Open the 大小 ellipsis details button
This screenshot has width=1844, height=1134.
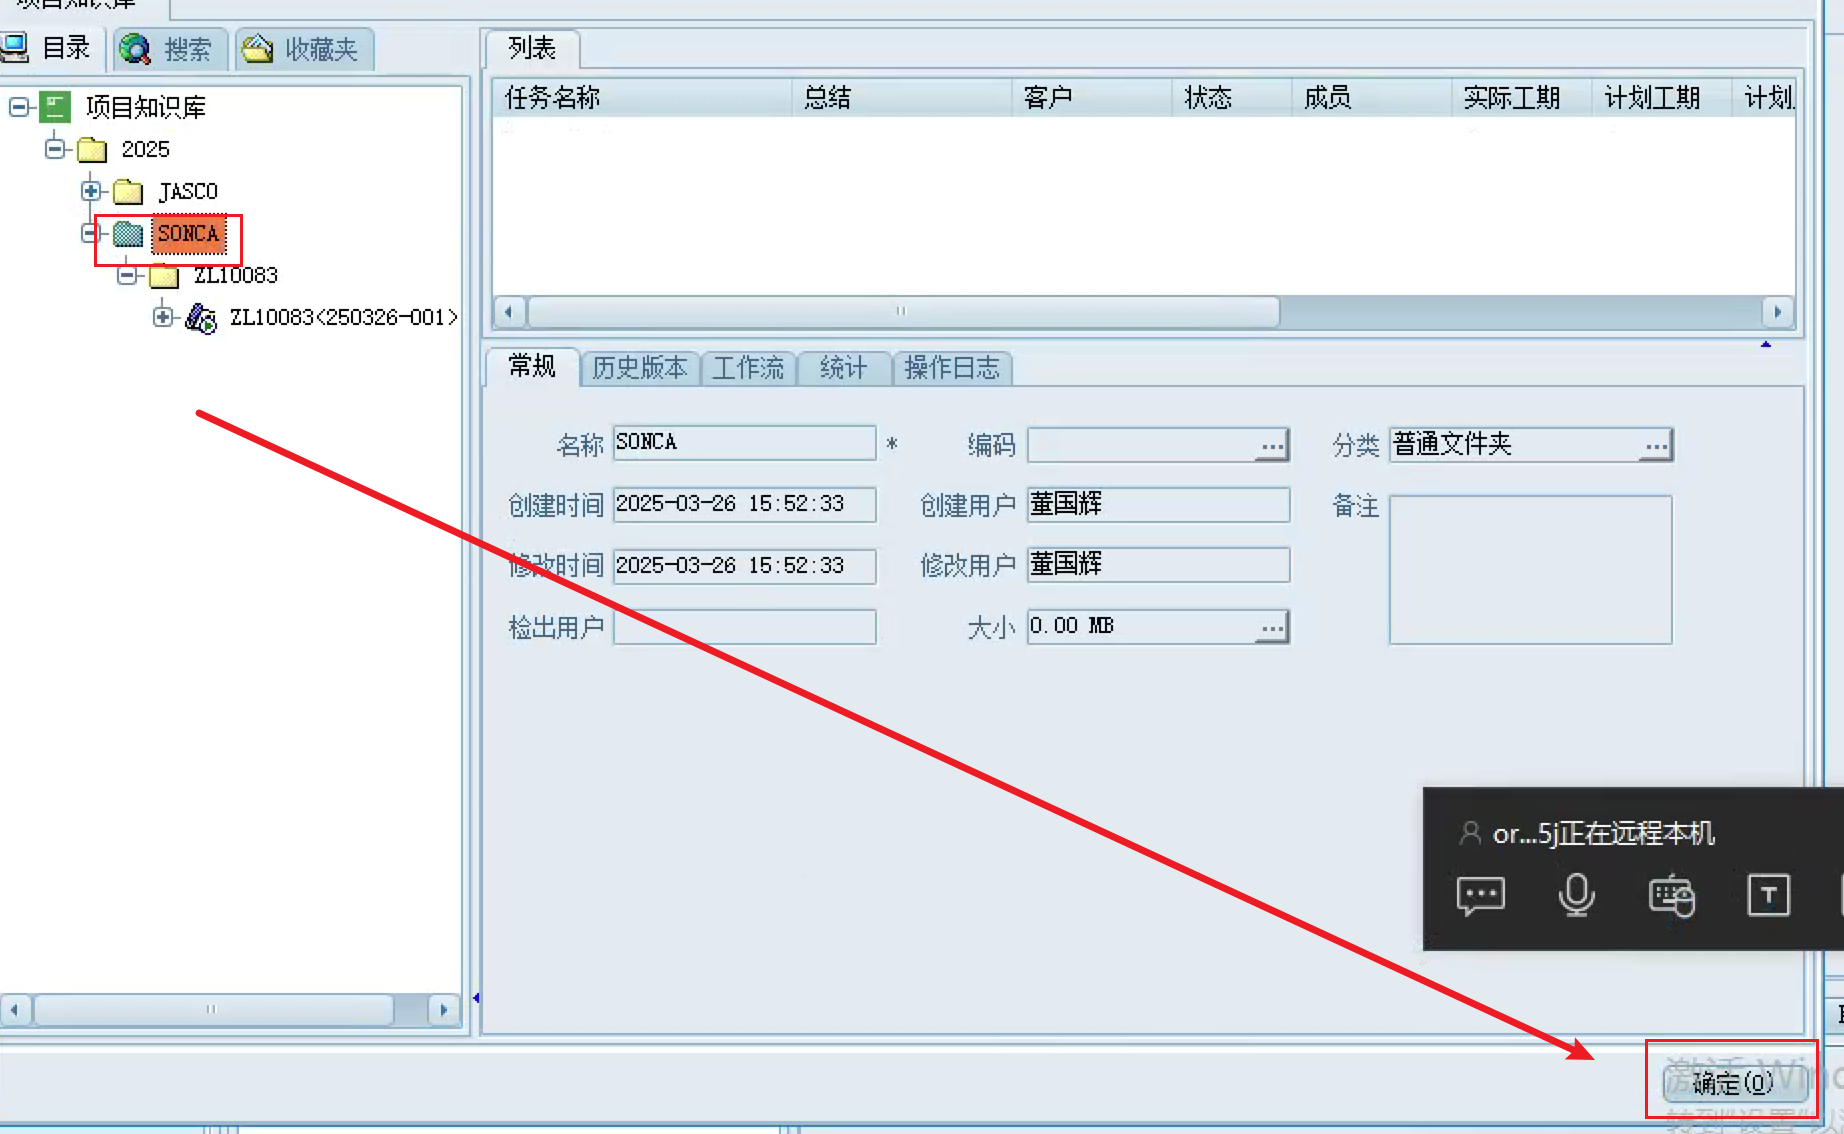[x=1272, y=627]
